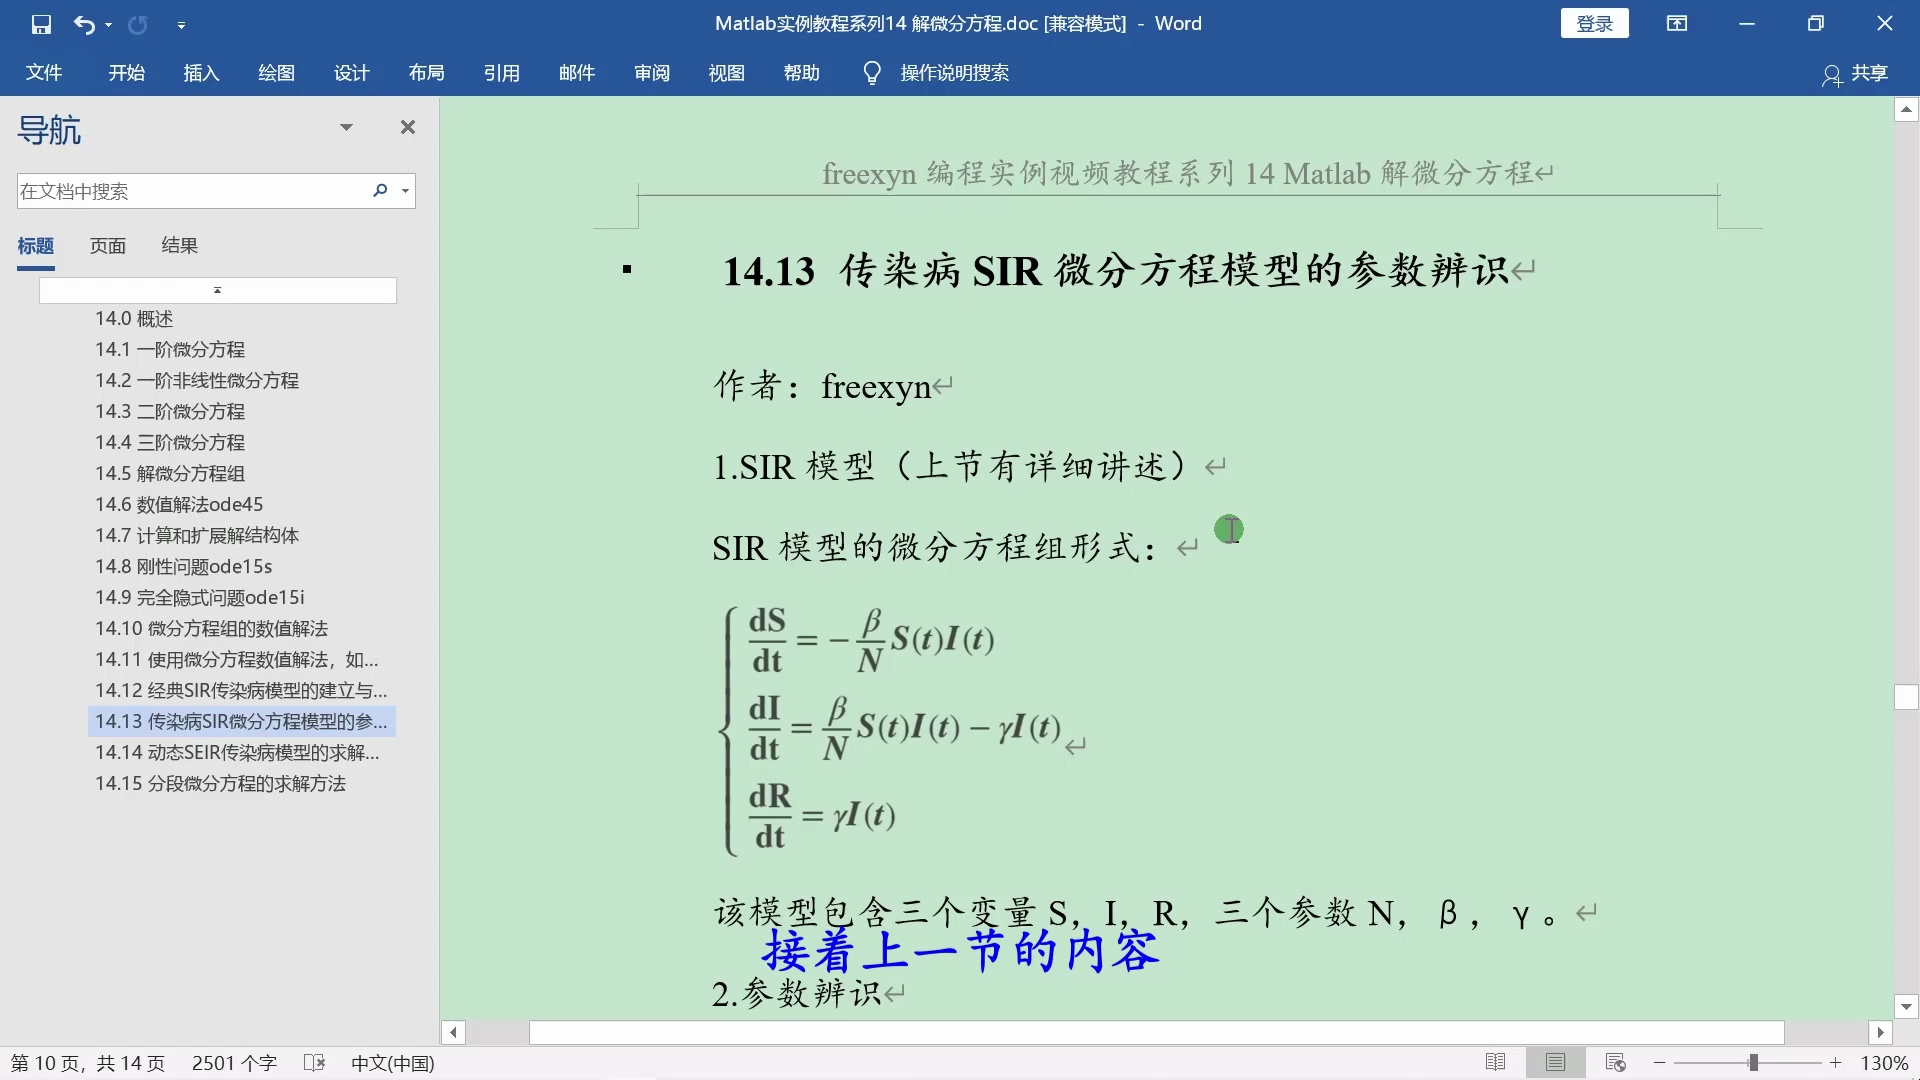Open the navigation pane options dropdown arrow
Viewport: 1920px width, 1080px height.
coord(346,127)
